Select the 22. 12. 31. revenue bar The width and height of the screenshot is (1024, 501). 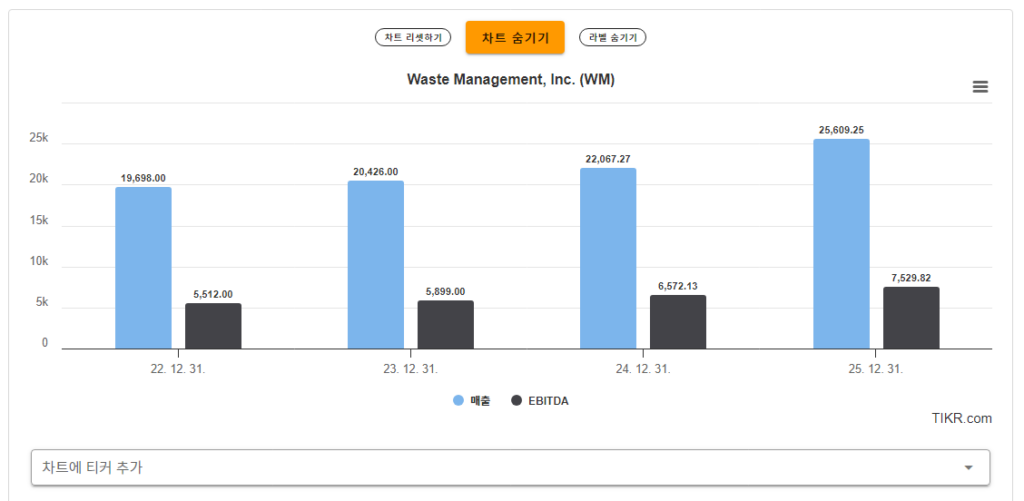[144, 268]
